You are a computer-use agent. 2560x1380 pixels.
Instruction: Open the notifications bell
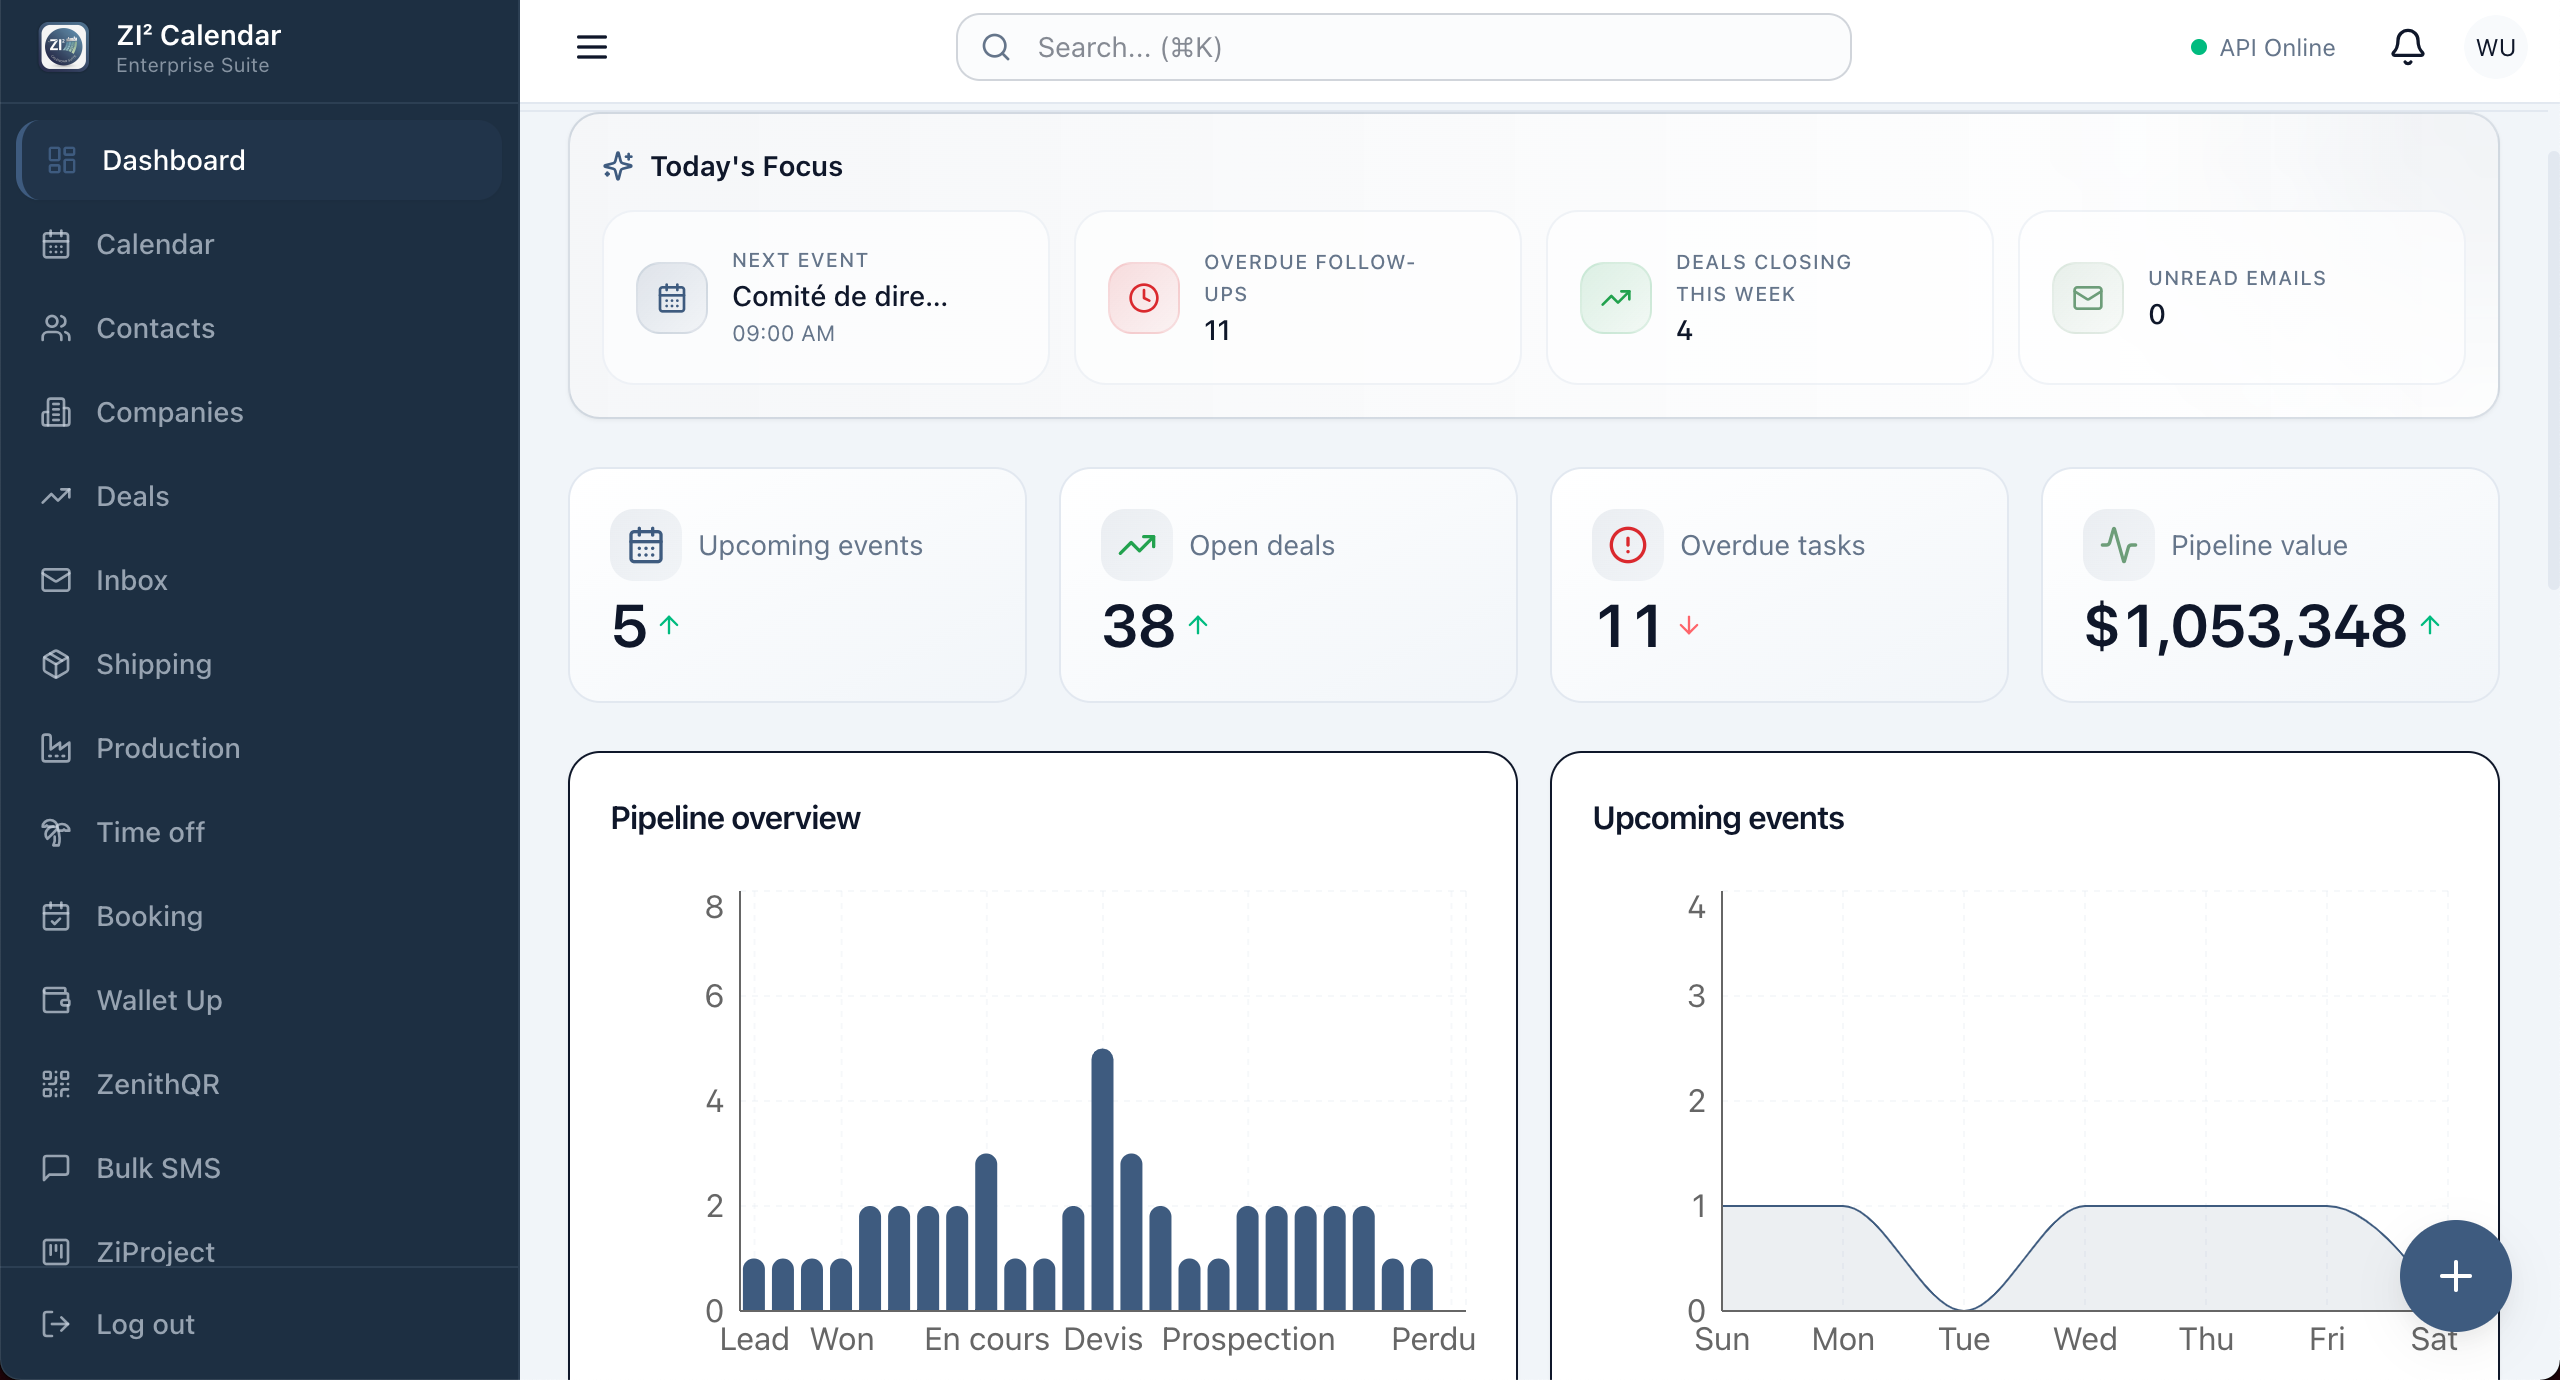2407,47
